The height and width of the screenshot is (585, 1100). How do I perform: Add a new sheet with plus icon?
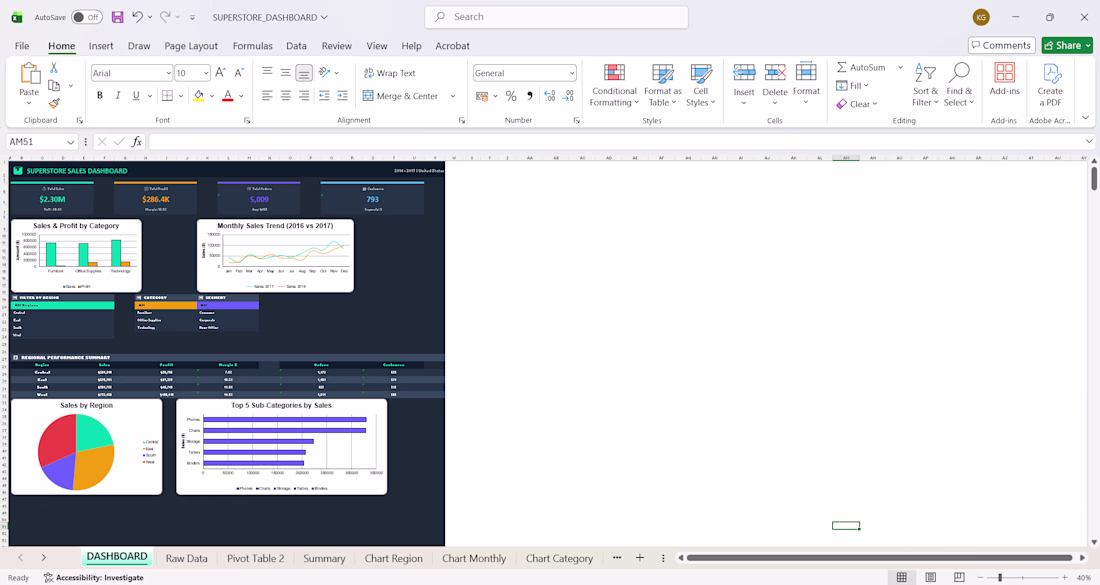640,558
